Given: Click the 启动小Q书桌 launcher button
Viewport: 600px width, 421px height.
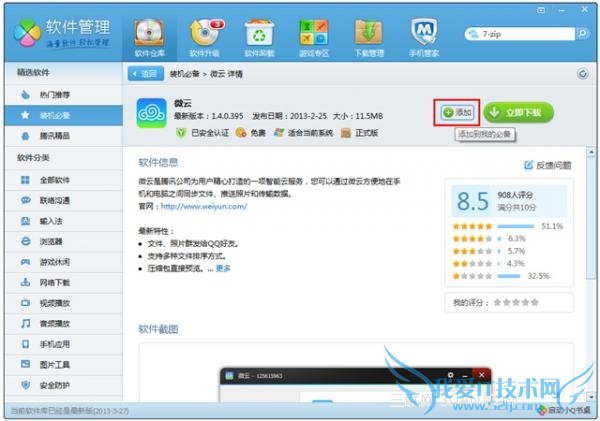Looking at the screenshot, I should coord(563,411).
